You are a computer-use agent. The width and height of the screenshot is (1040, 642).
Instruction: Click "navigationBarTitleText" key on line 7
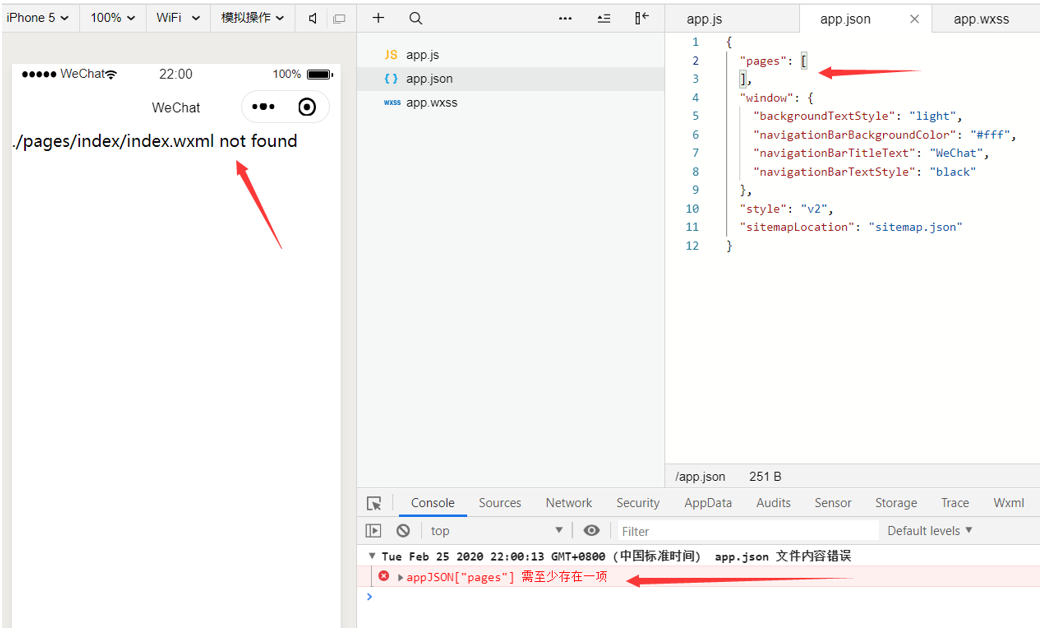tap(834, 153)
